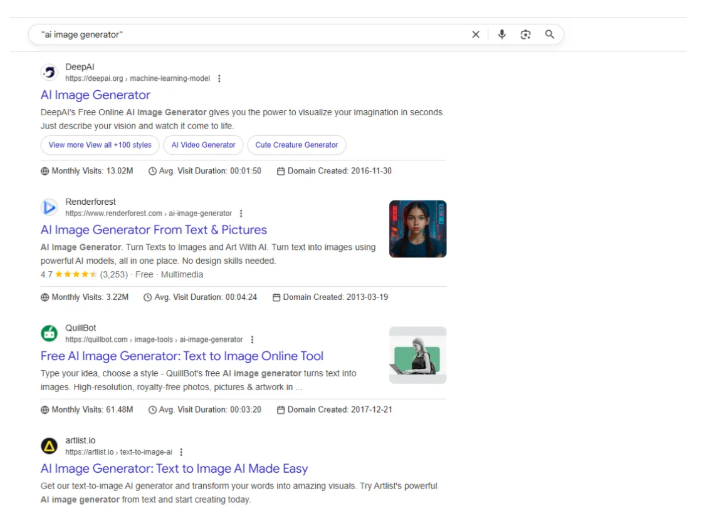The height and width of the screenshot is (509, 713).
Task: Open more options for DeepAI result
Action: [x=219, y=78]
